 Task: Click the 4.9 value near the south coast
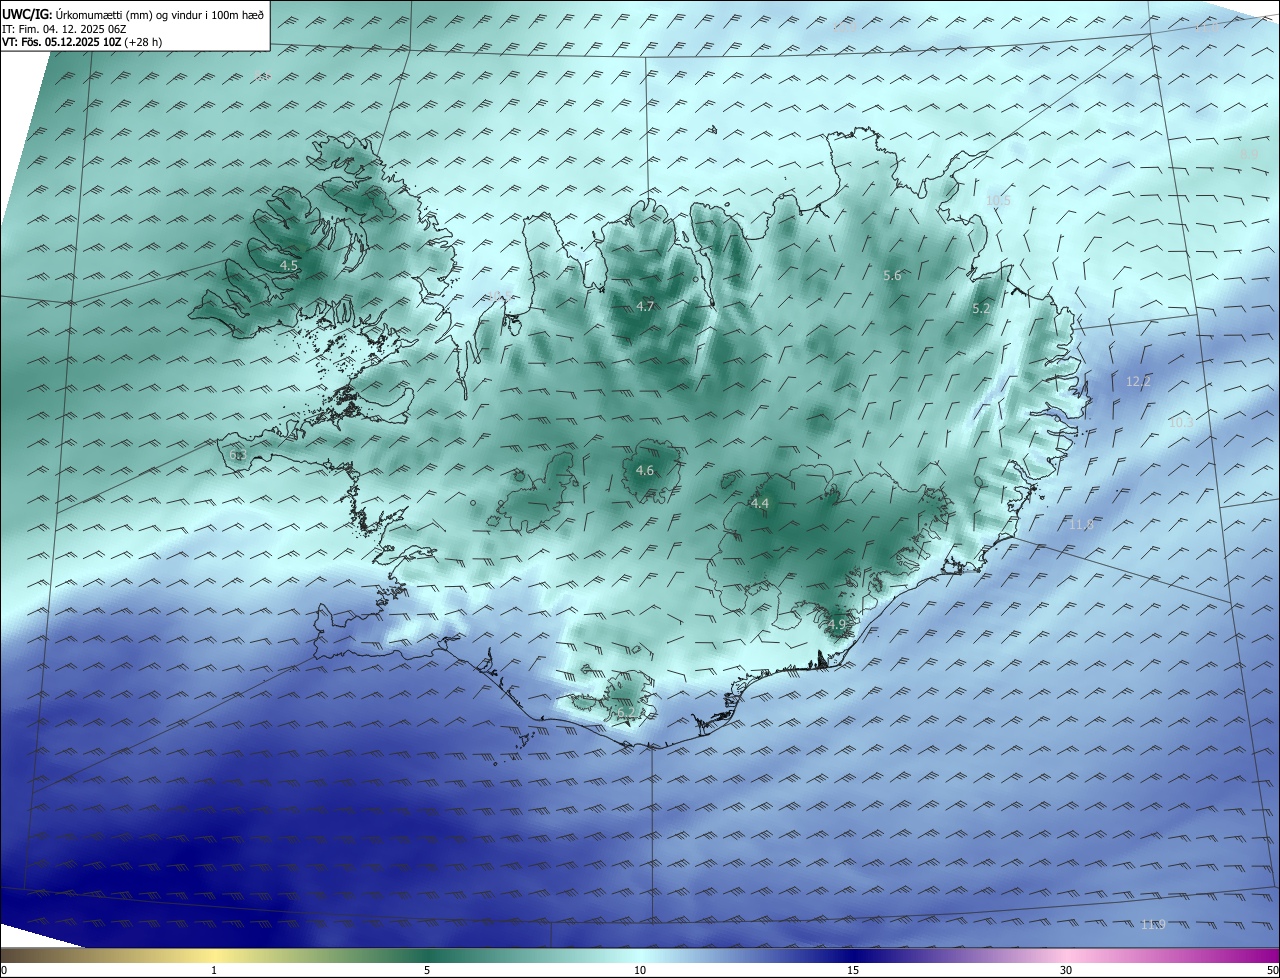pos(837,624)
